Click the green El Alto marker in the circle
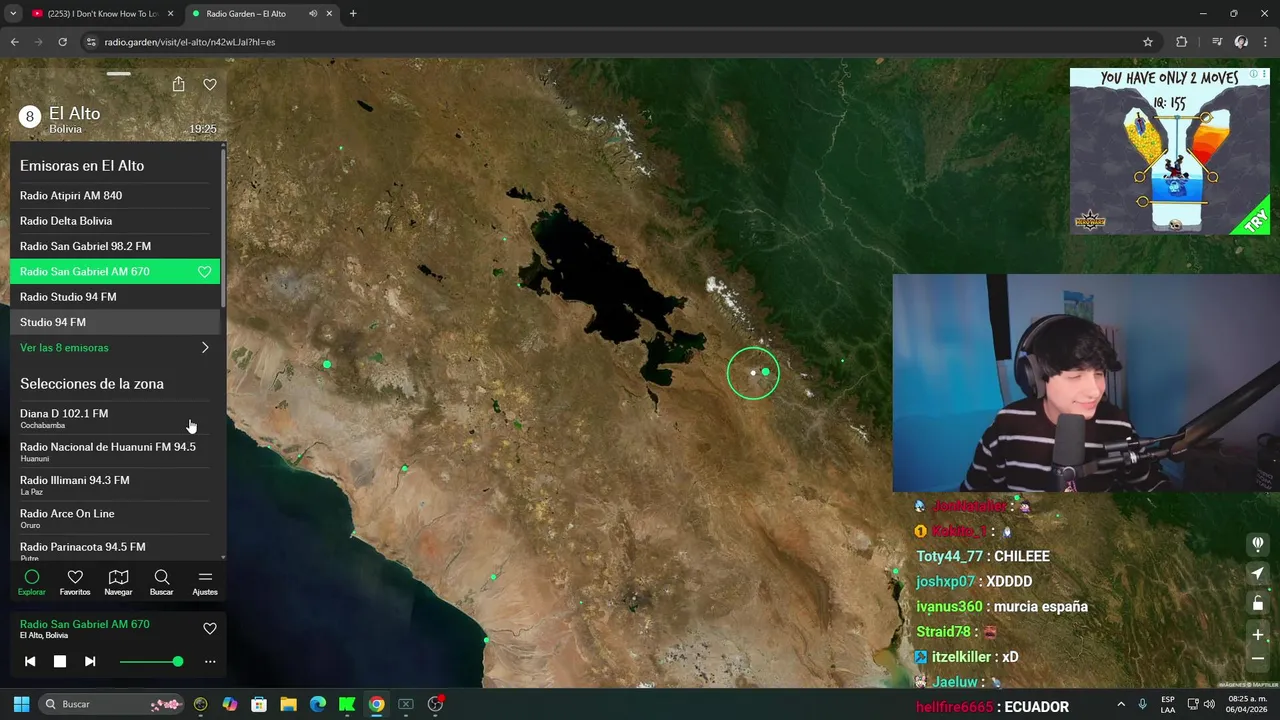Image resolution: width=1280 pixels, height=720 pixels. coord(766,372)
